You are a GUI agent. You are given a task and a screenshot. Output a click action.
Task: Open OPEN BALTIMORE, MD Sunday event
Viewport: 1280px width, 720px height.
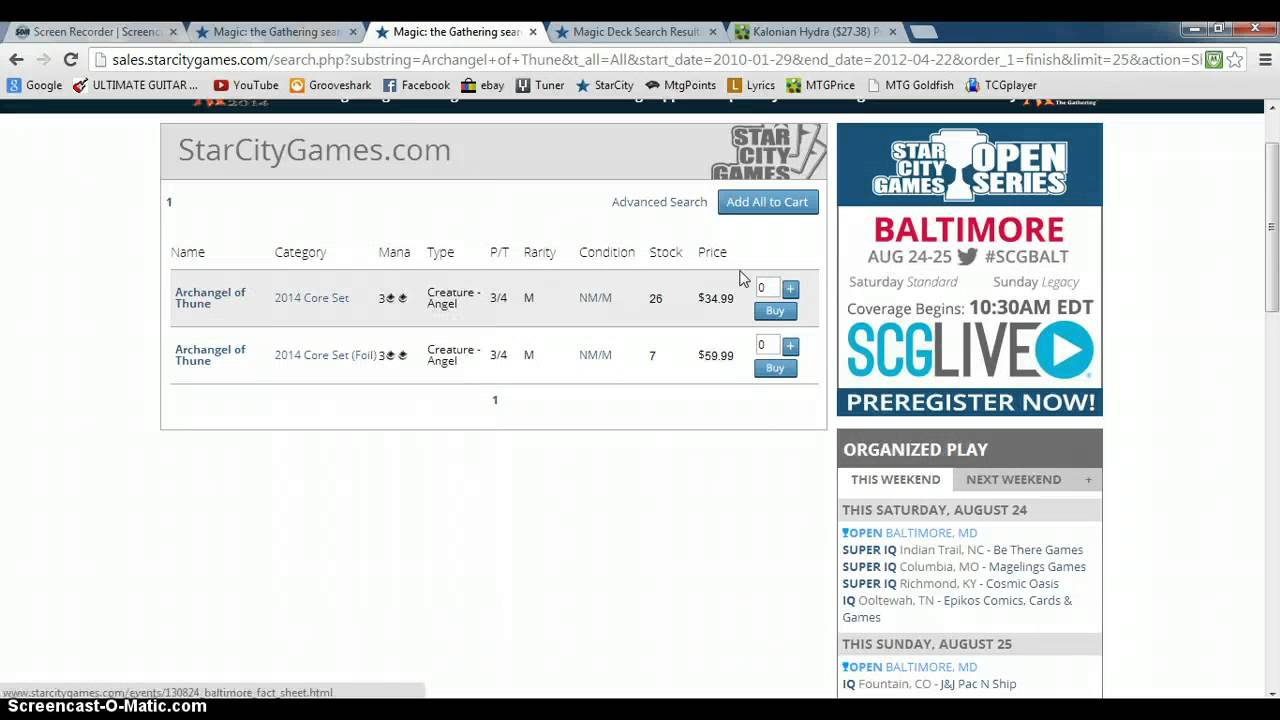pyautogui.click(x=909, y=667)
